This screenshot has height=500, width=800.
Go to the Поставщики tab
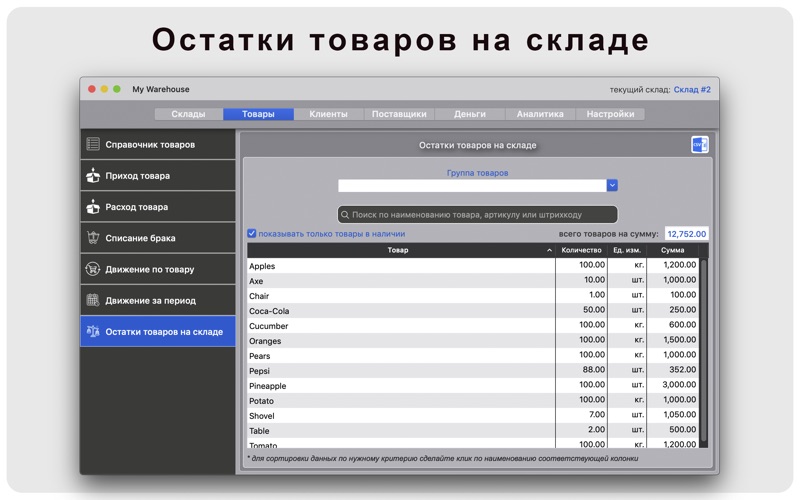tap(399, 114)
